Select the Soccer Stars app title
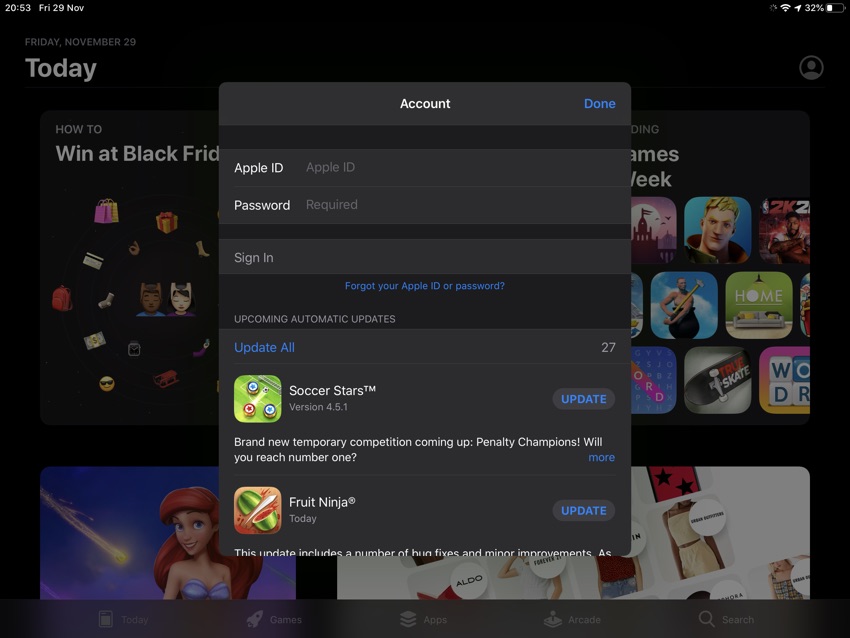 coord(332,390)
